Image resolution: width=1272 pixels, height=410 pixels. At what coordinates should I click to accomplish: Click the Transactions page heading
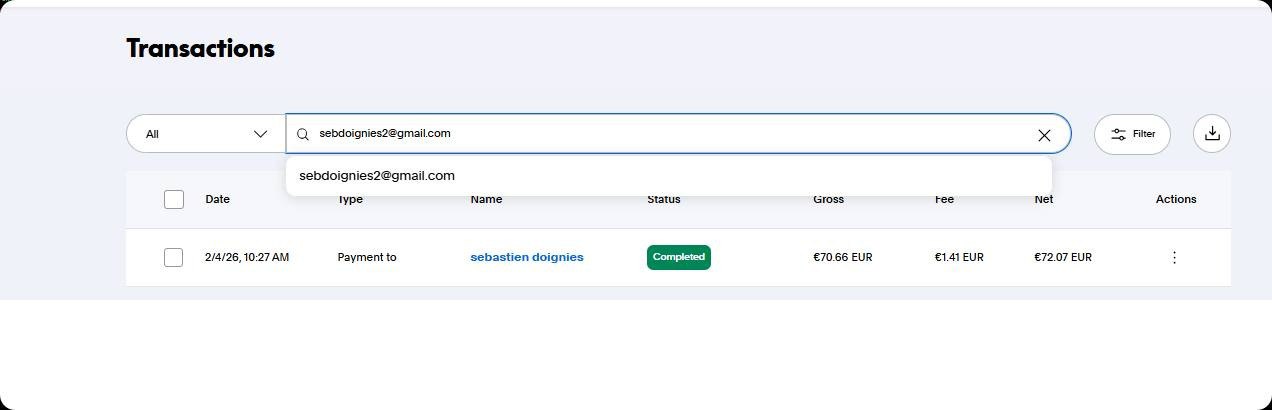pos(200,48)
